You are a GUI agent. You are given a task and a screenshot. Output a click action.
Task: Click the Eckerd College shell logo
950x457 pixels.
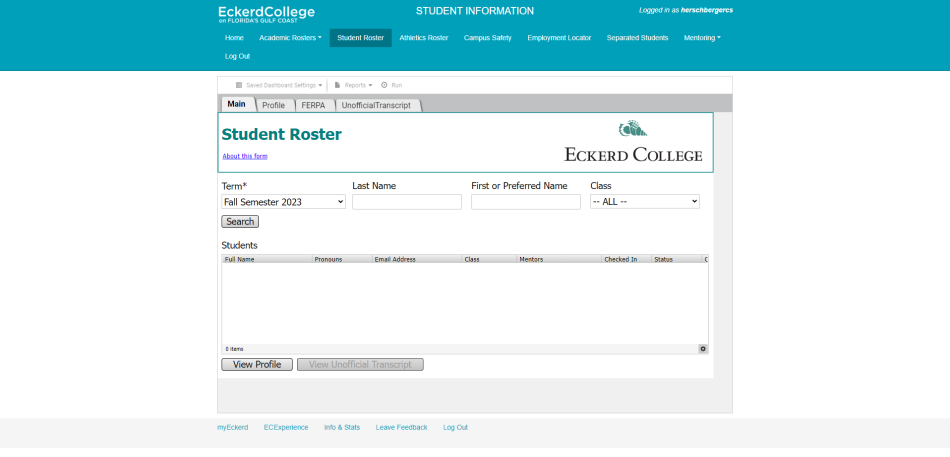click(632, 129)
